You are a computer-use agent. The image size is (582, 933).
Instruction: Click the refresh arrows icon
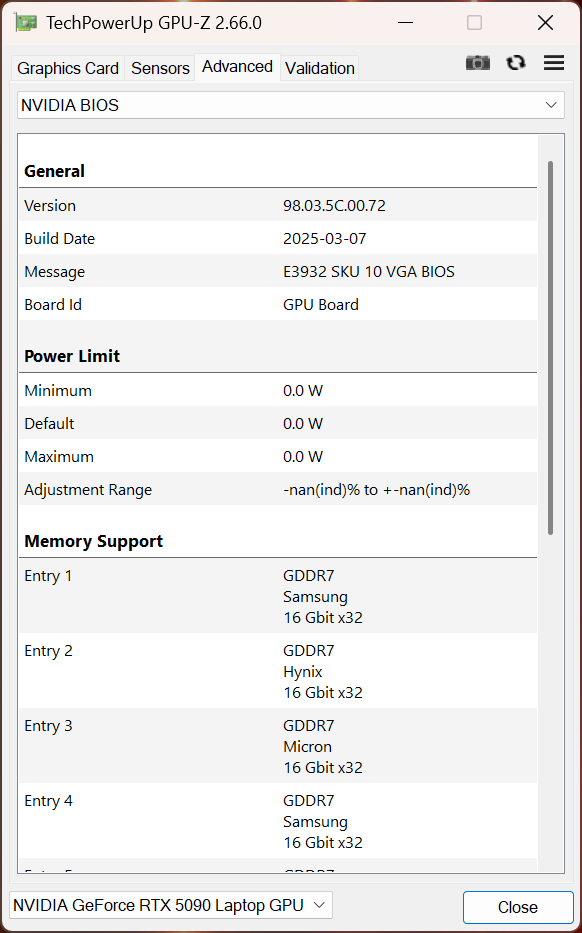[516, 62]
